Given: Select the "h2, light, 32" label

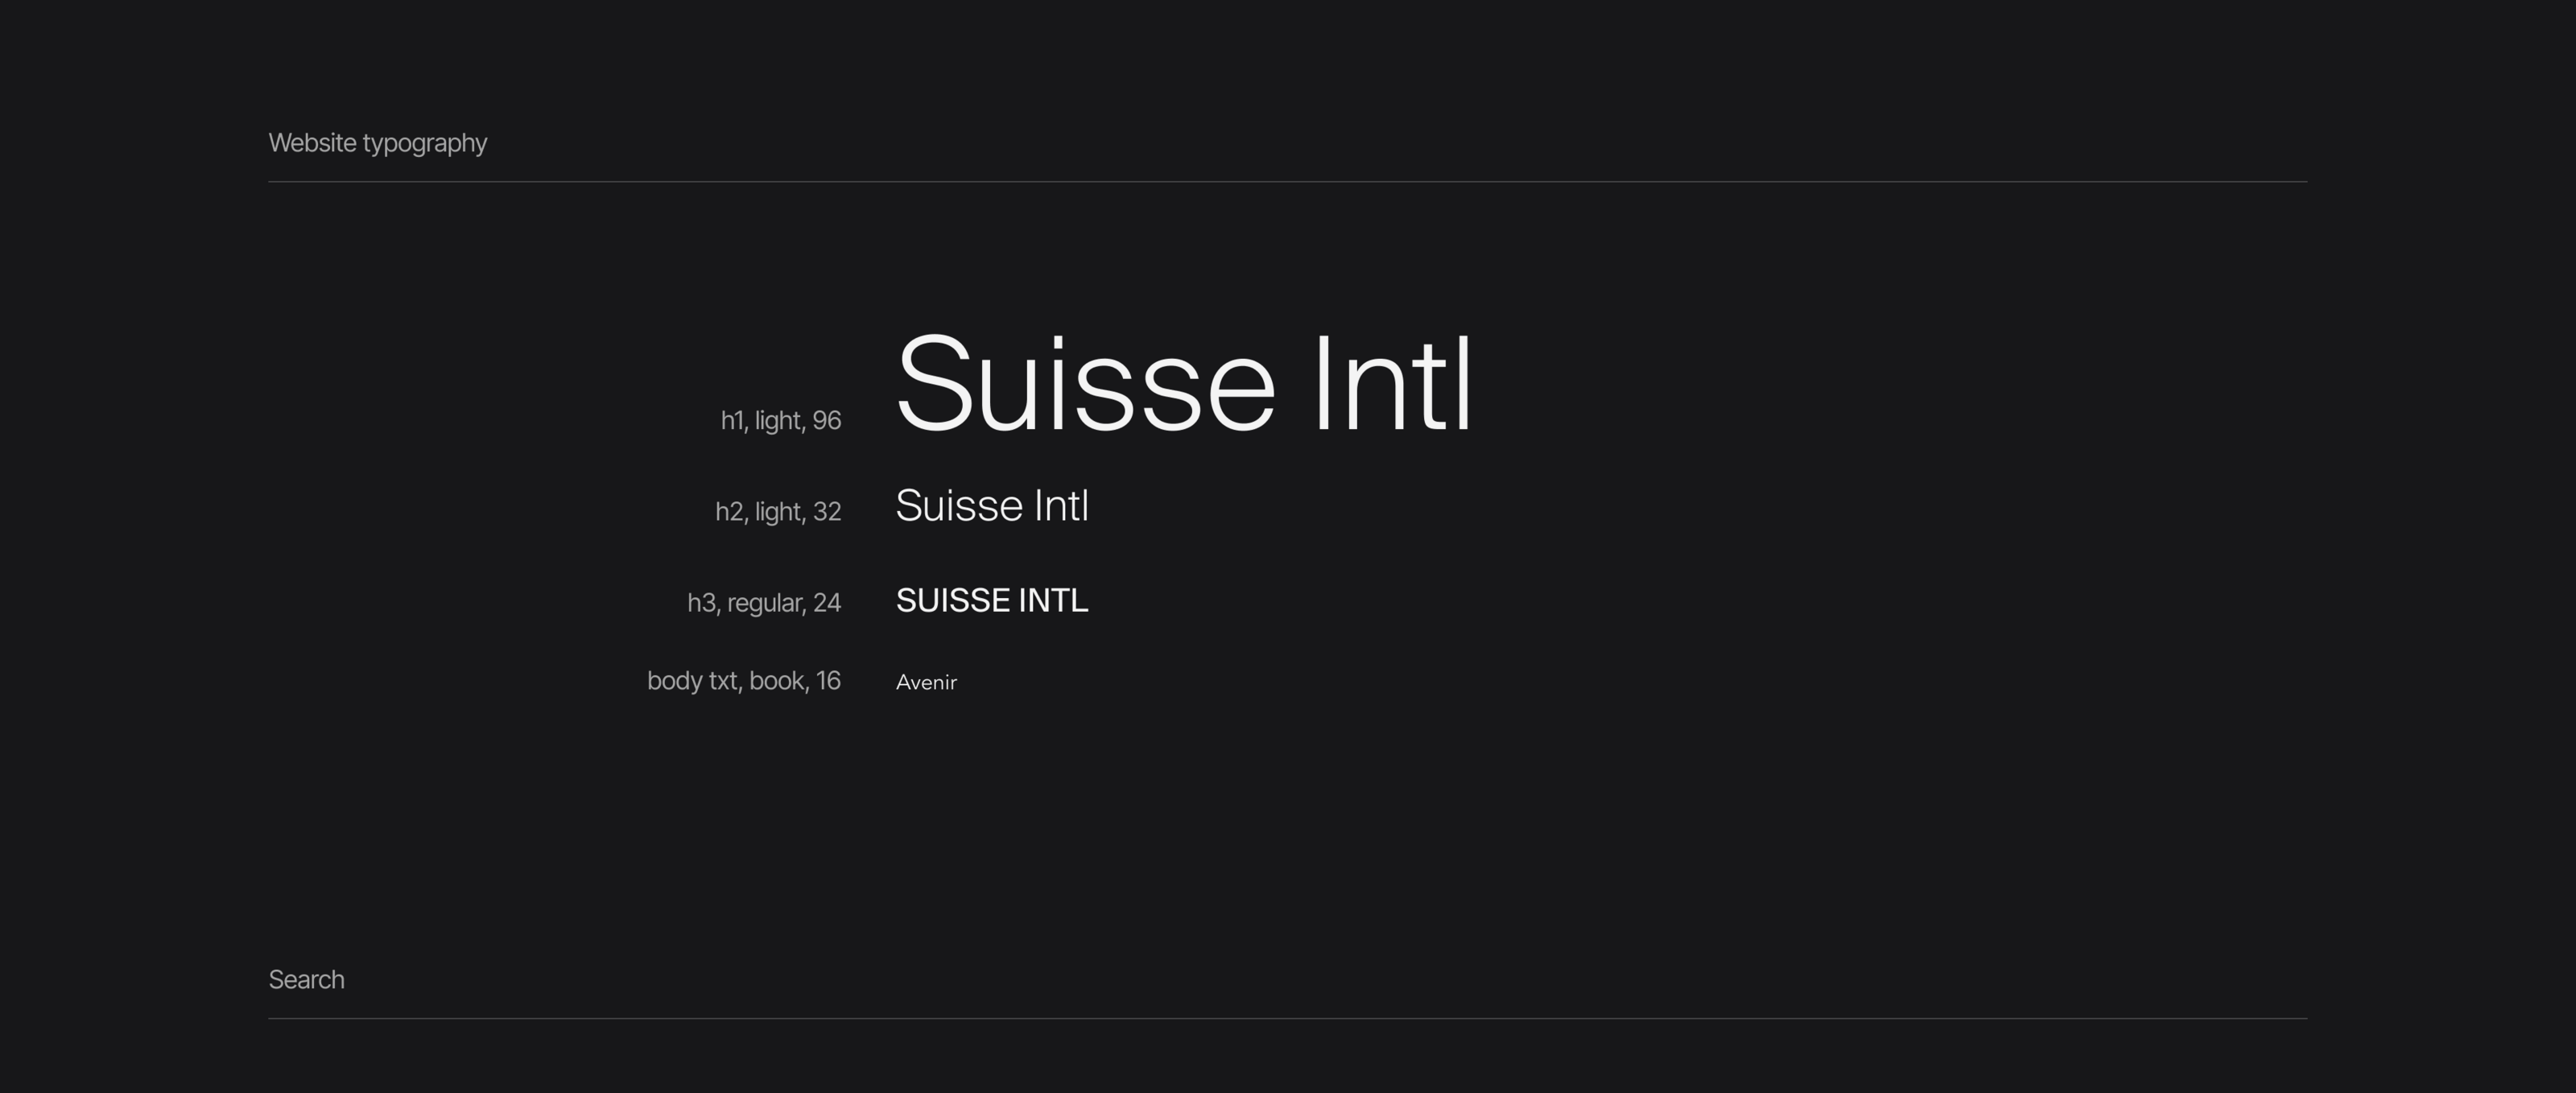Looking at the screenshot, I should 777,512.
